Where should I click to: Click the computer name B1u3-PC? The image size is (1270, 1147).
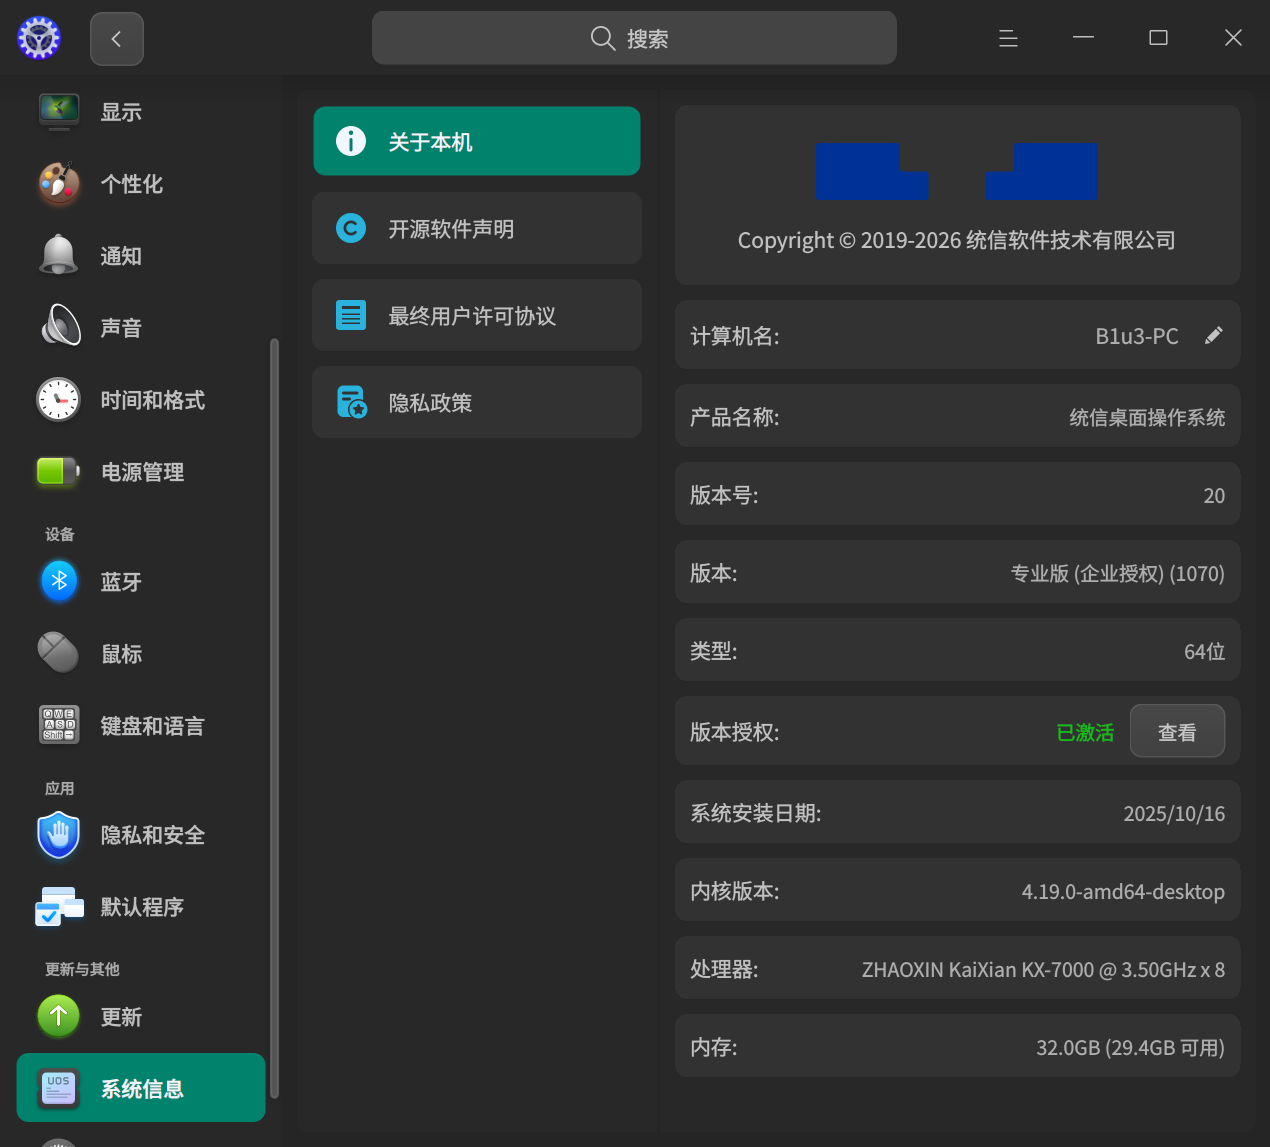coord(1137,336)
